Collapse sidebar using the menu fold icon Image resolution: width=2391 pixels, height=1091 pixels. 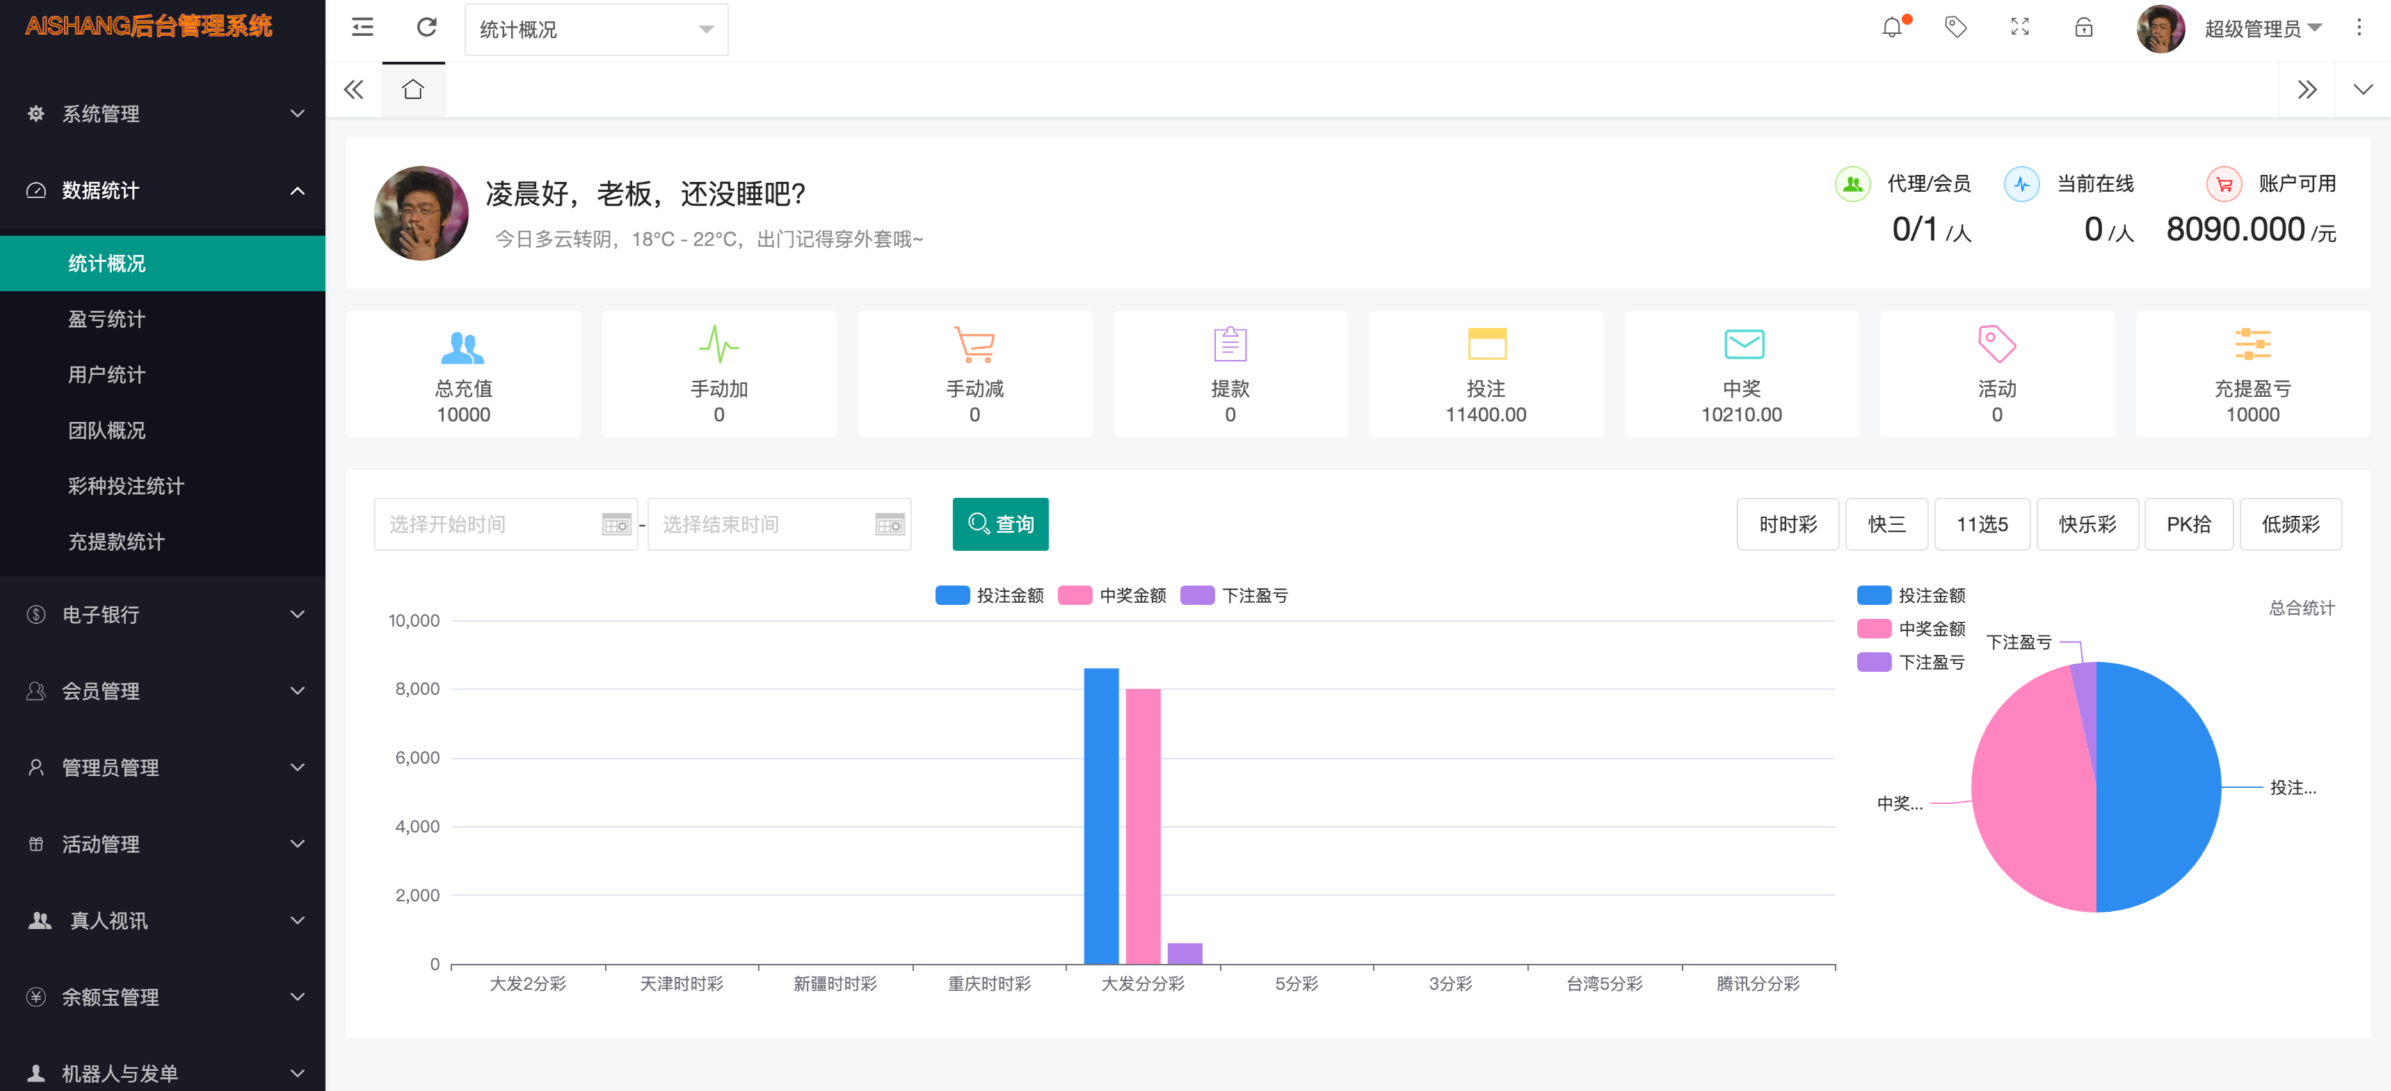click(363, 28)
